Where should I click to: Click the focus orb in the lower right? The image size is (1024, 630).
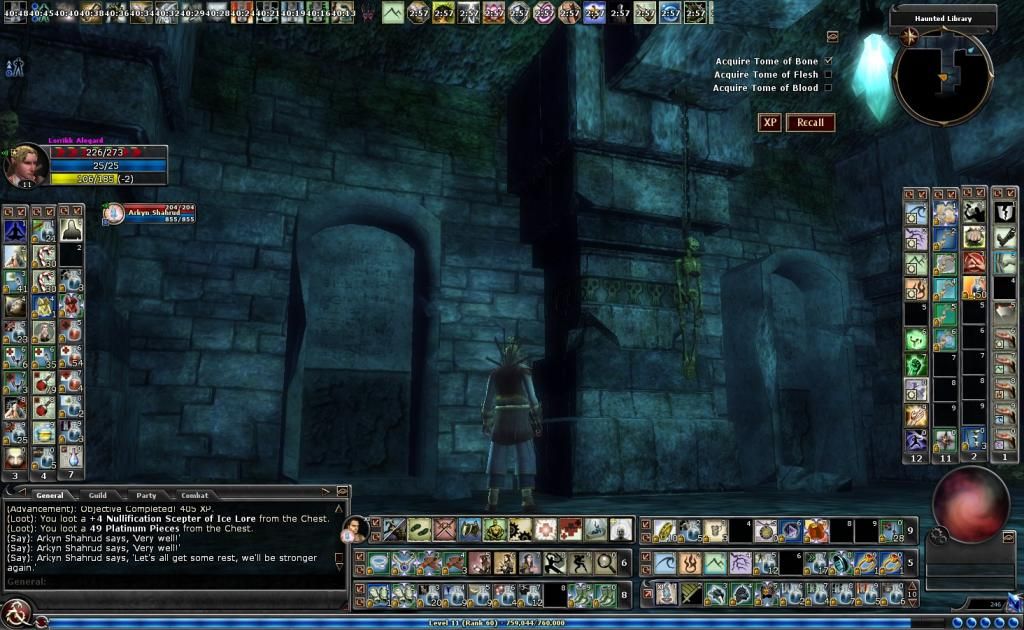tap(970, 505)
